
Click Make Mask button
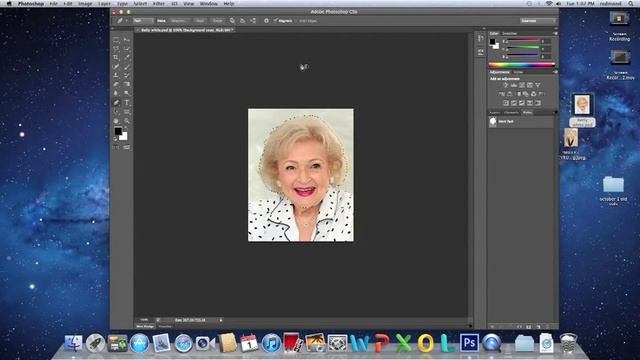[x=200, y=20]
